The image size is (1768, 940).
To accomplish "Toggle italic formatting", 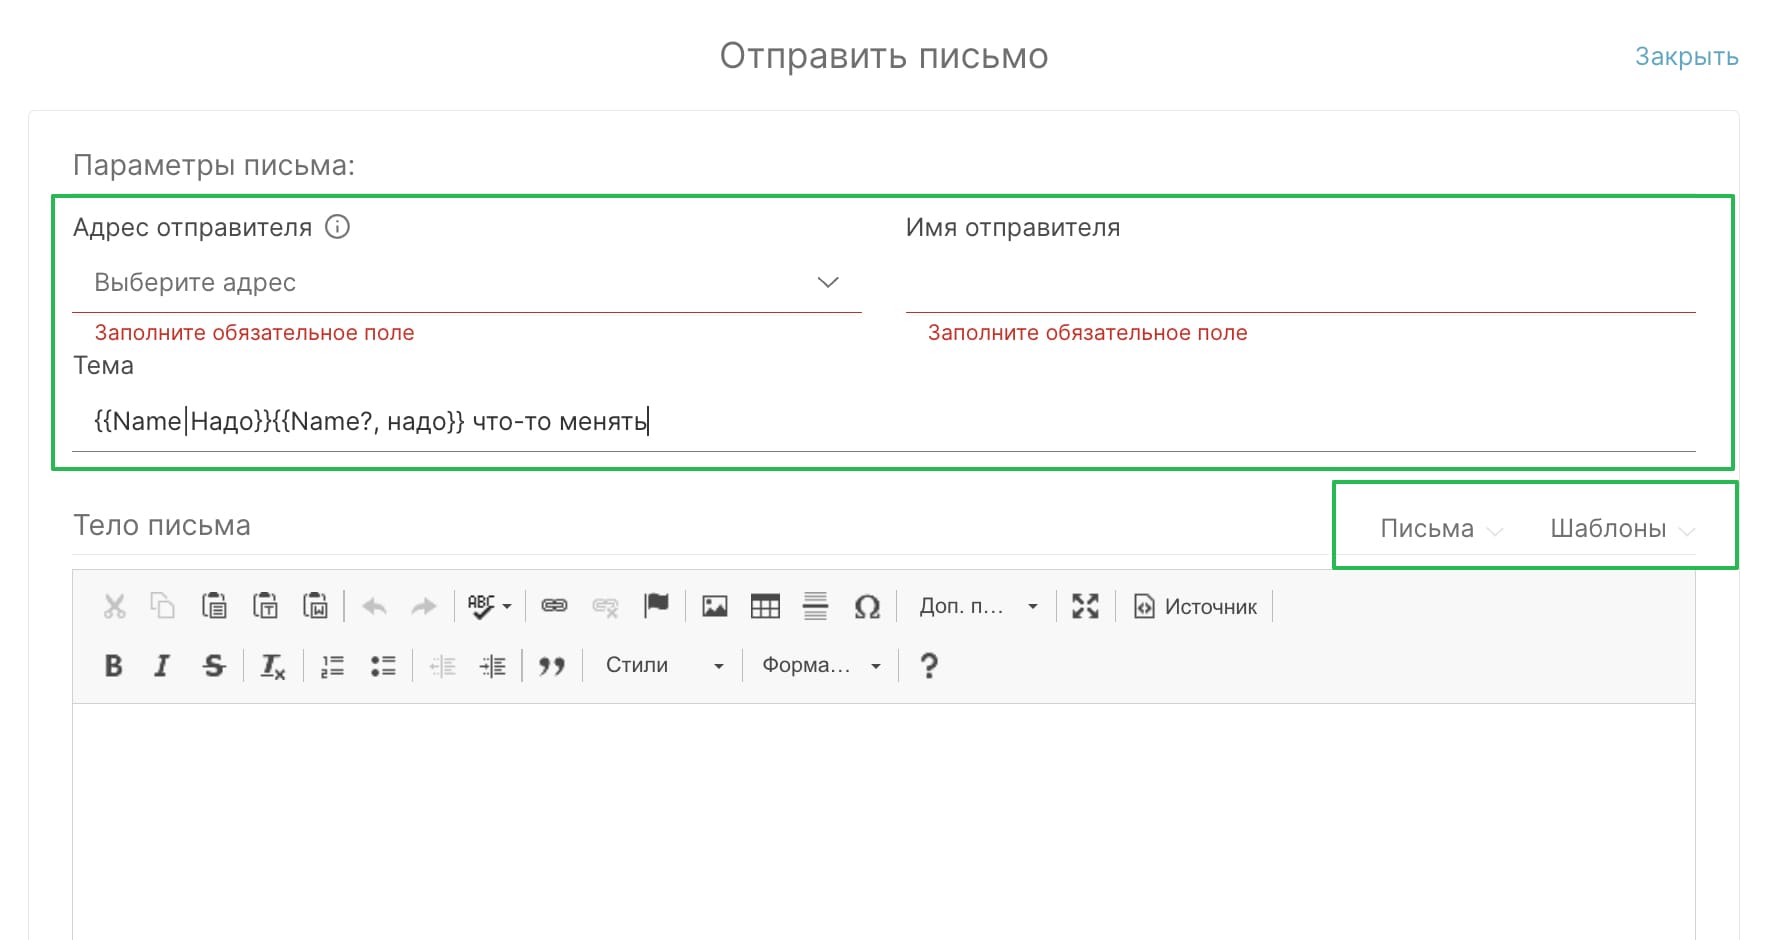I will tap(162, 665).
